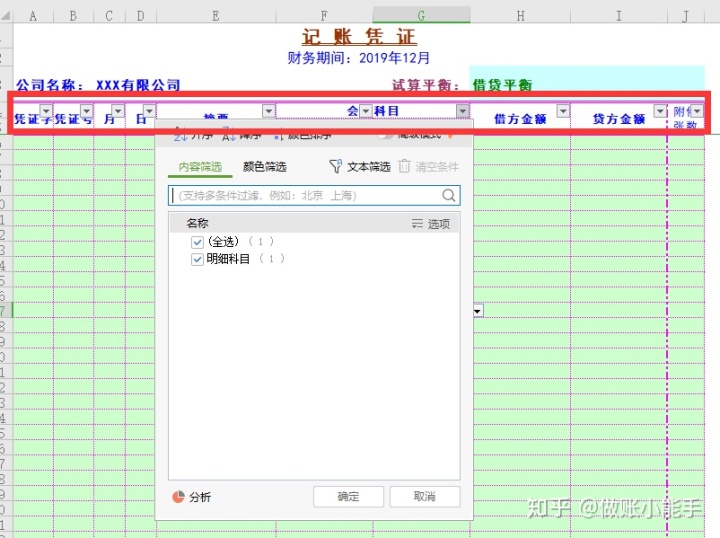Toggle the 明细科目 checkbox
720x538 pixels.
coord(197,259)
